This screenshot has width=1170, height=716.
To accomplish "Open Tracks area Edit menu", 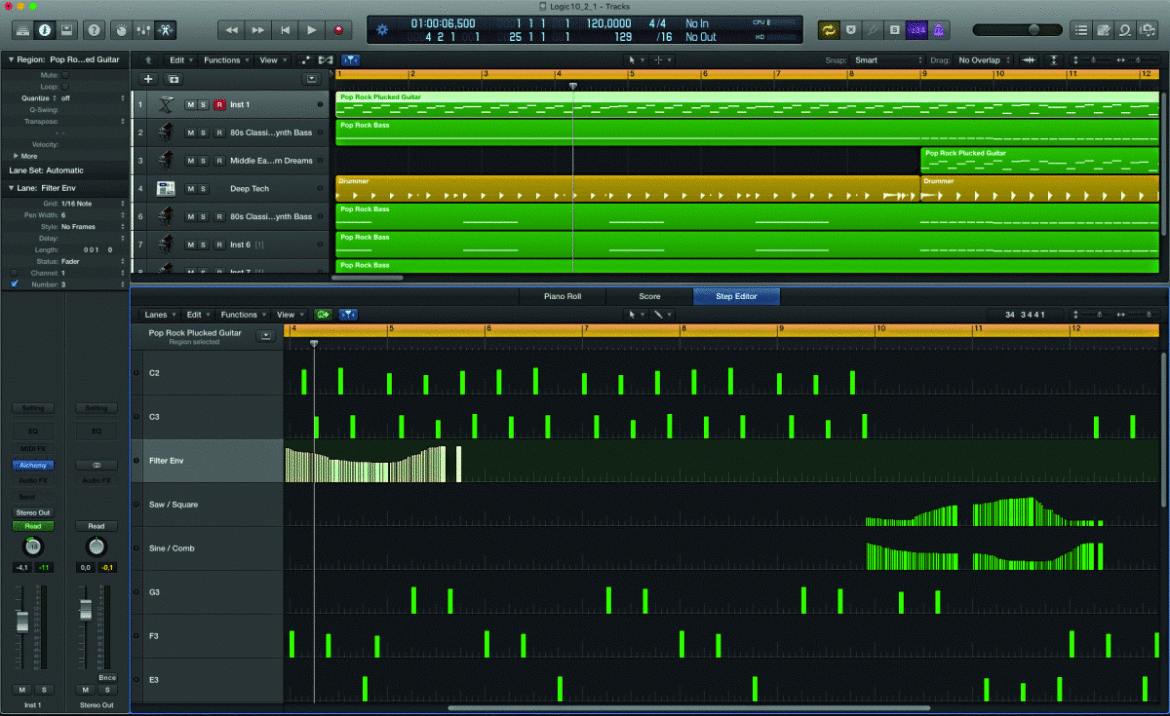I will click(x=180, y=60).
